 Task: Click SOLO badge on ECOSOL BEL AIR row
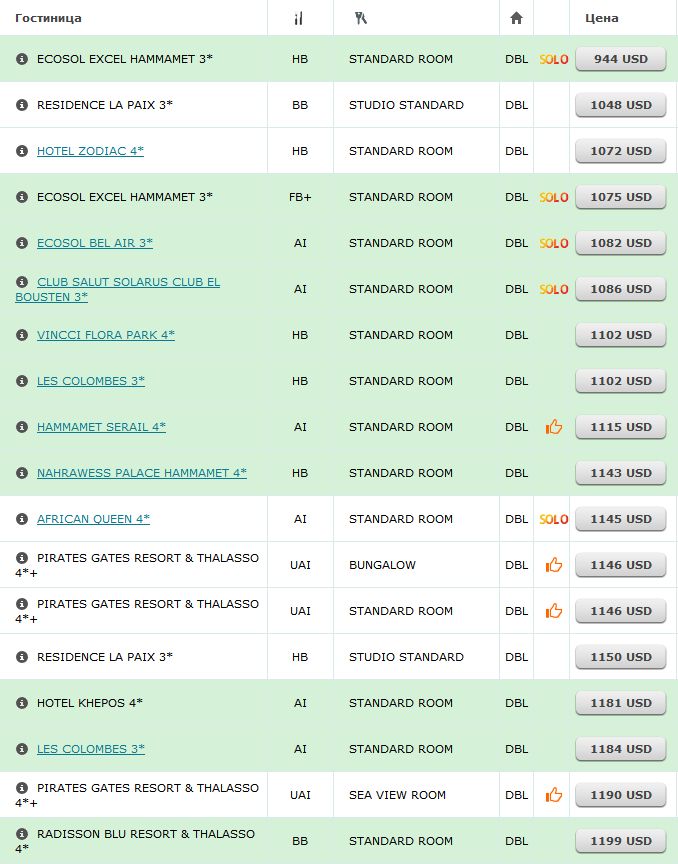(553, 243)
